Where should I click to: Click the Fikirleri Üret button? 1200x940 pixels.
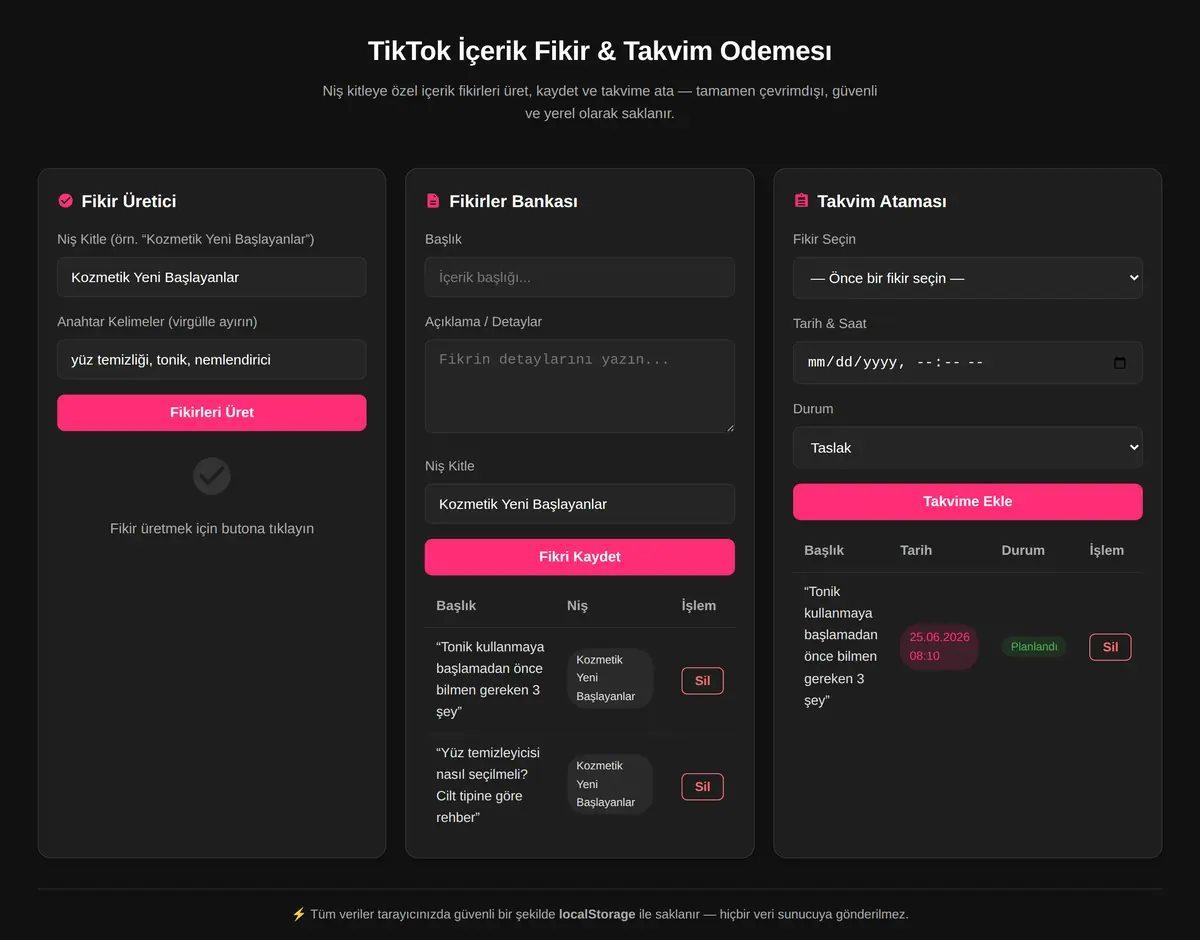(212, 412)
